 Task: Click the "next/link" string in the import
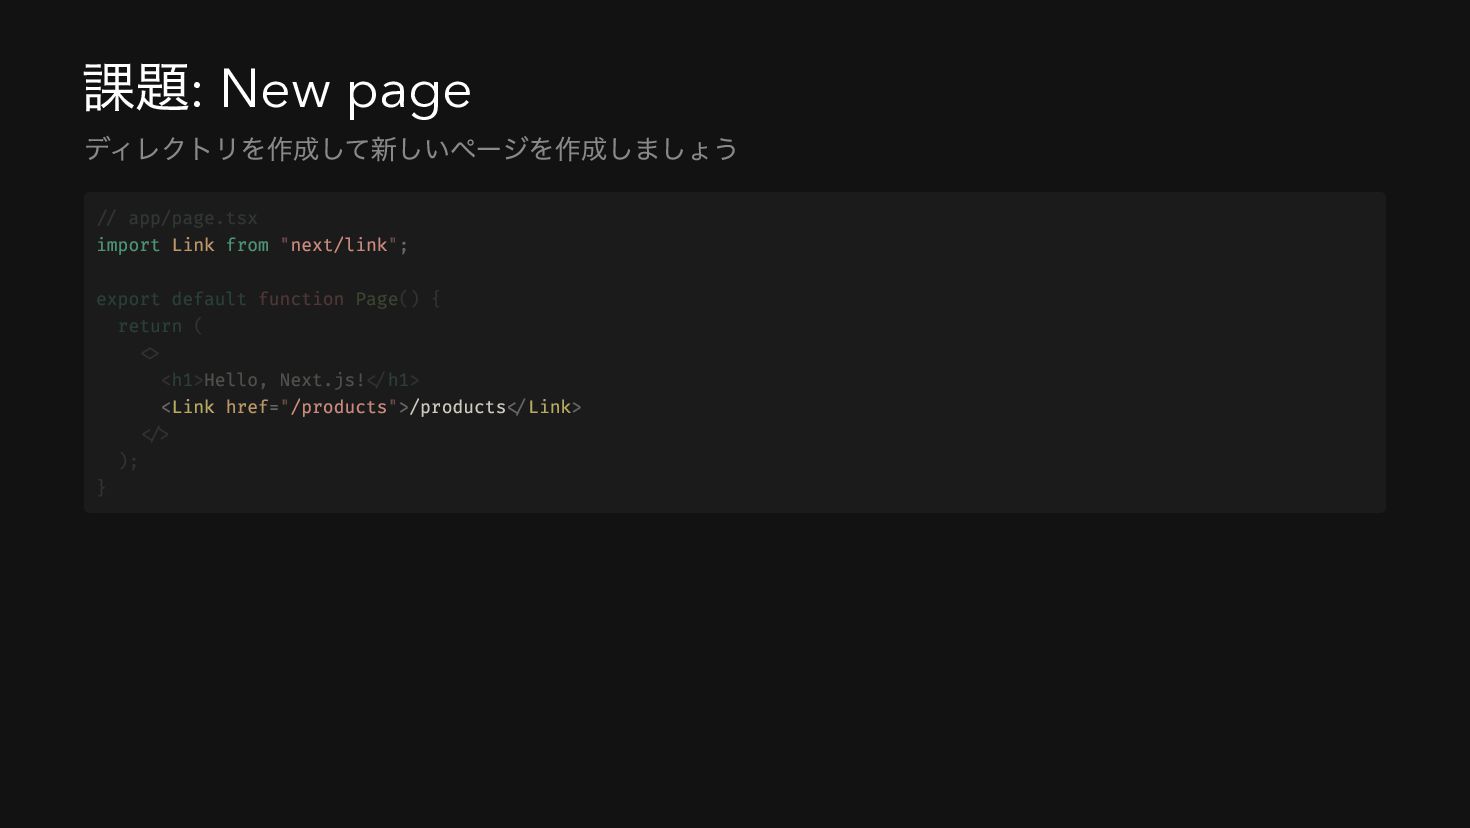click(x=339, y=245)
